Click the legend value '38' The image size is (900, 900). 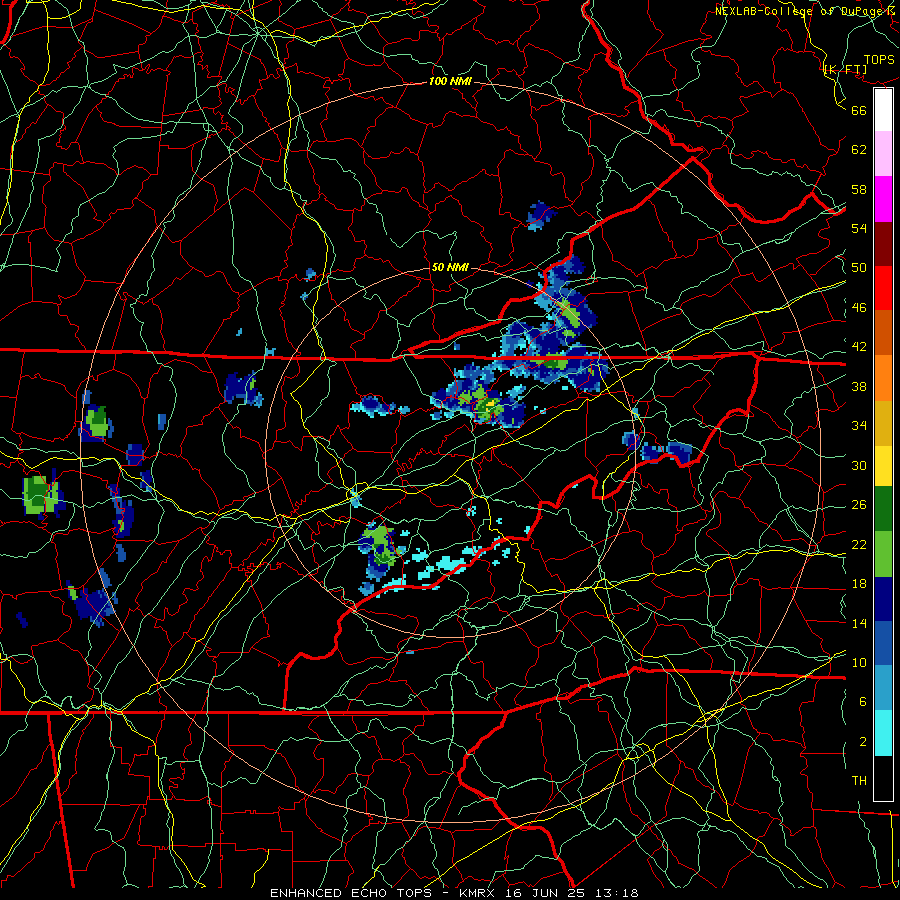click(859, 386)
